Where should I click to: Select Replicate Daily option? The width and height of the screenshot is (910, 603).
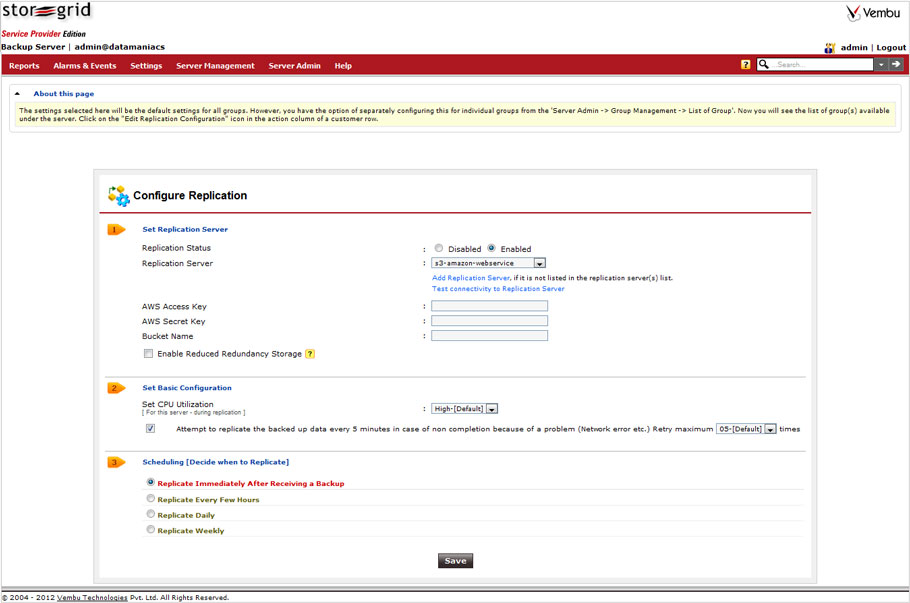151,514
